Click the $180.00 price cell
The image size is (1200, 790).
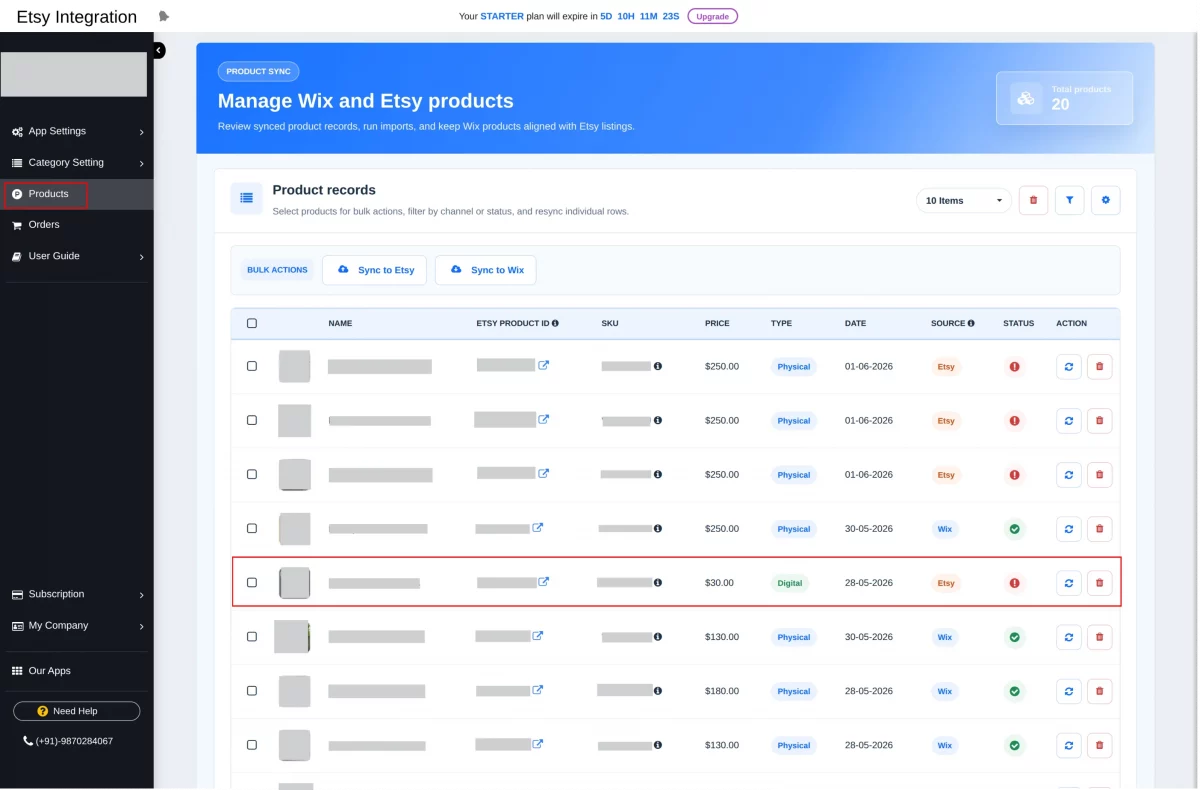click(722, 691)
